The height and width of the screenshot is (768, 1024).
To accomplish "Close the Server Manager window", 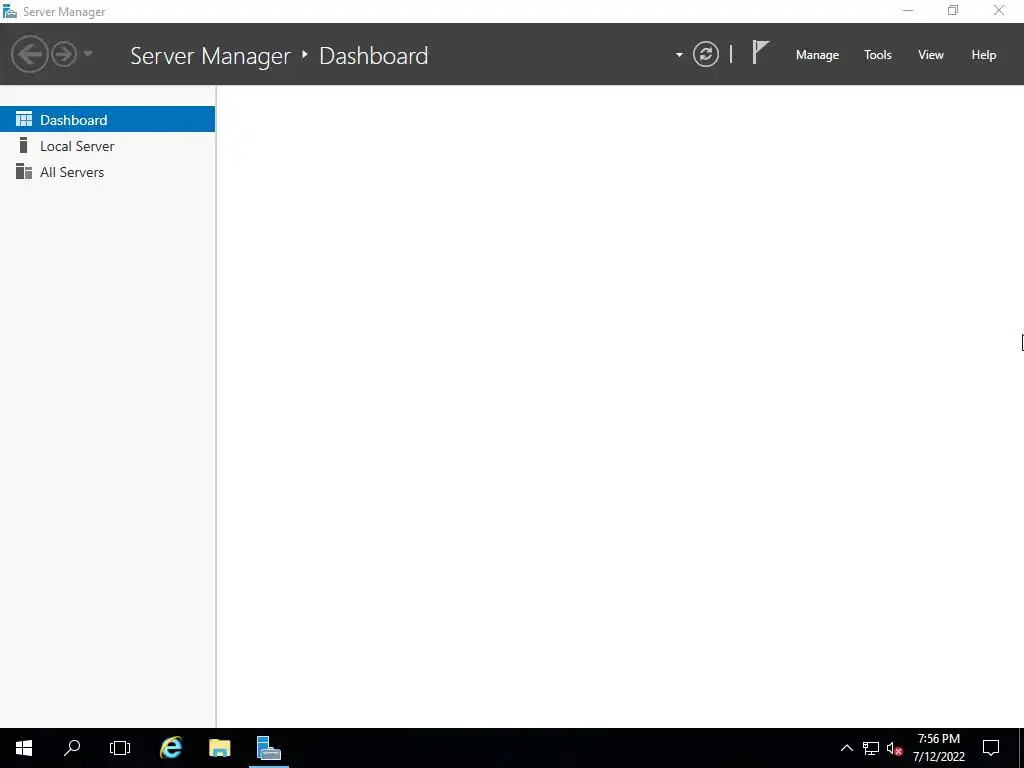I will (999, 11).
